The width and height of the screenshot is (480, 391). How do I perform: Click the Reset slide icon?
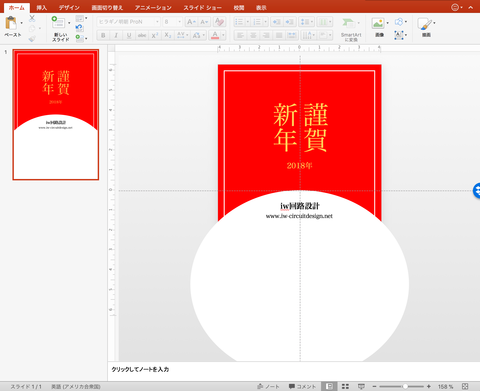79,28
